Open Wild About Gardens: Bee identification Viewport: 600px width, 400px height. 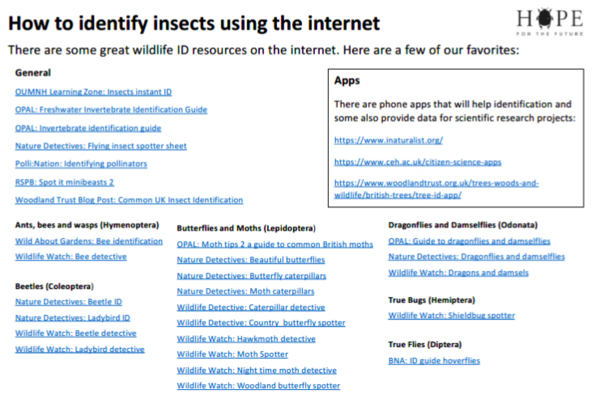coord(89,241)
